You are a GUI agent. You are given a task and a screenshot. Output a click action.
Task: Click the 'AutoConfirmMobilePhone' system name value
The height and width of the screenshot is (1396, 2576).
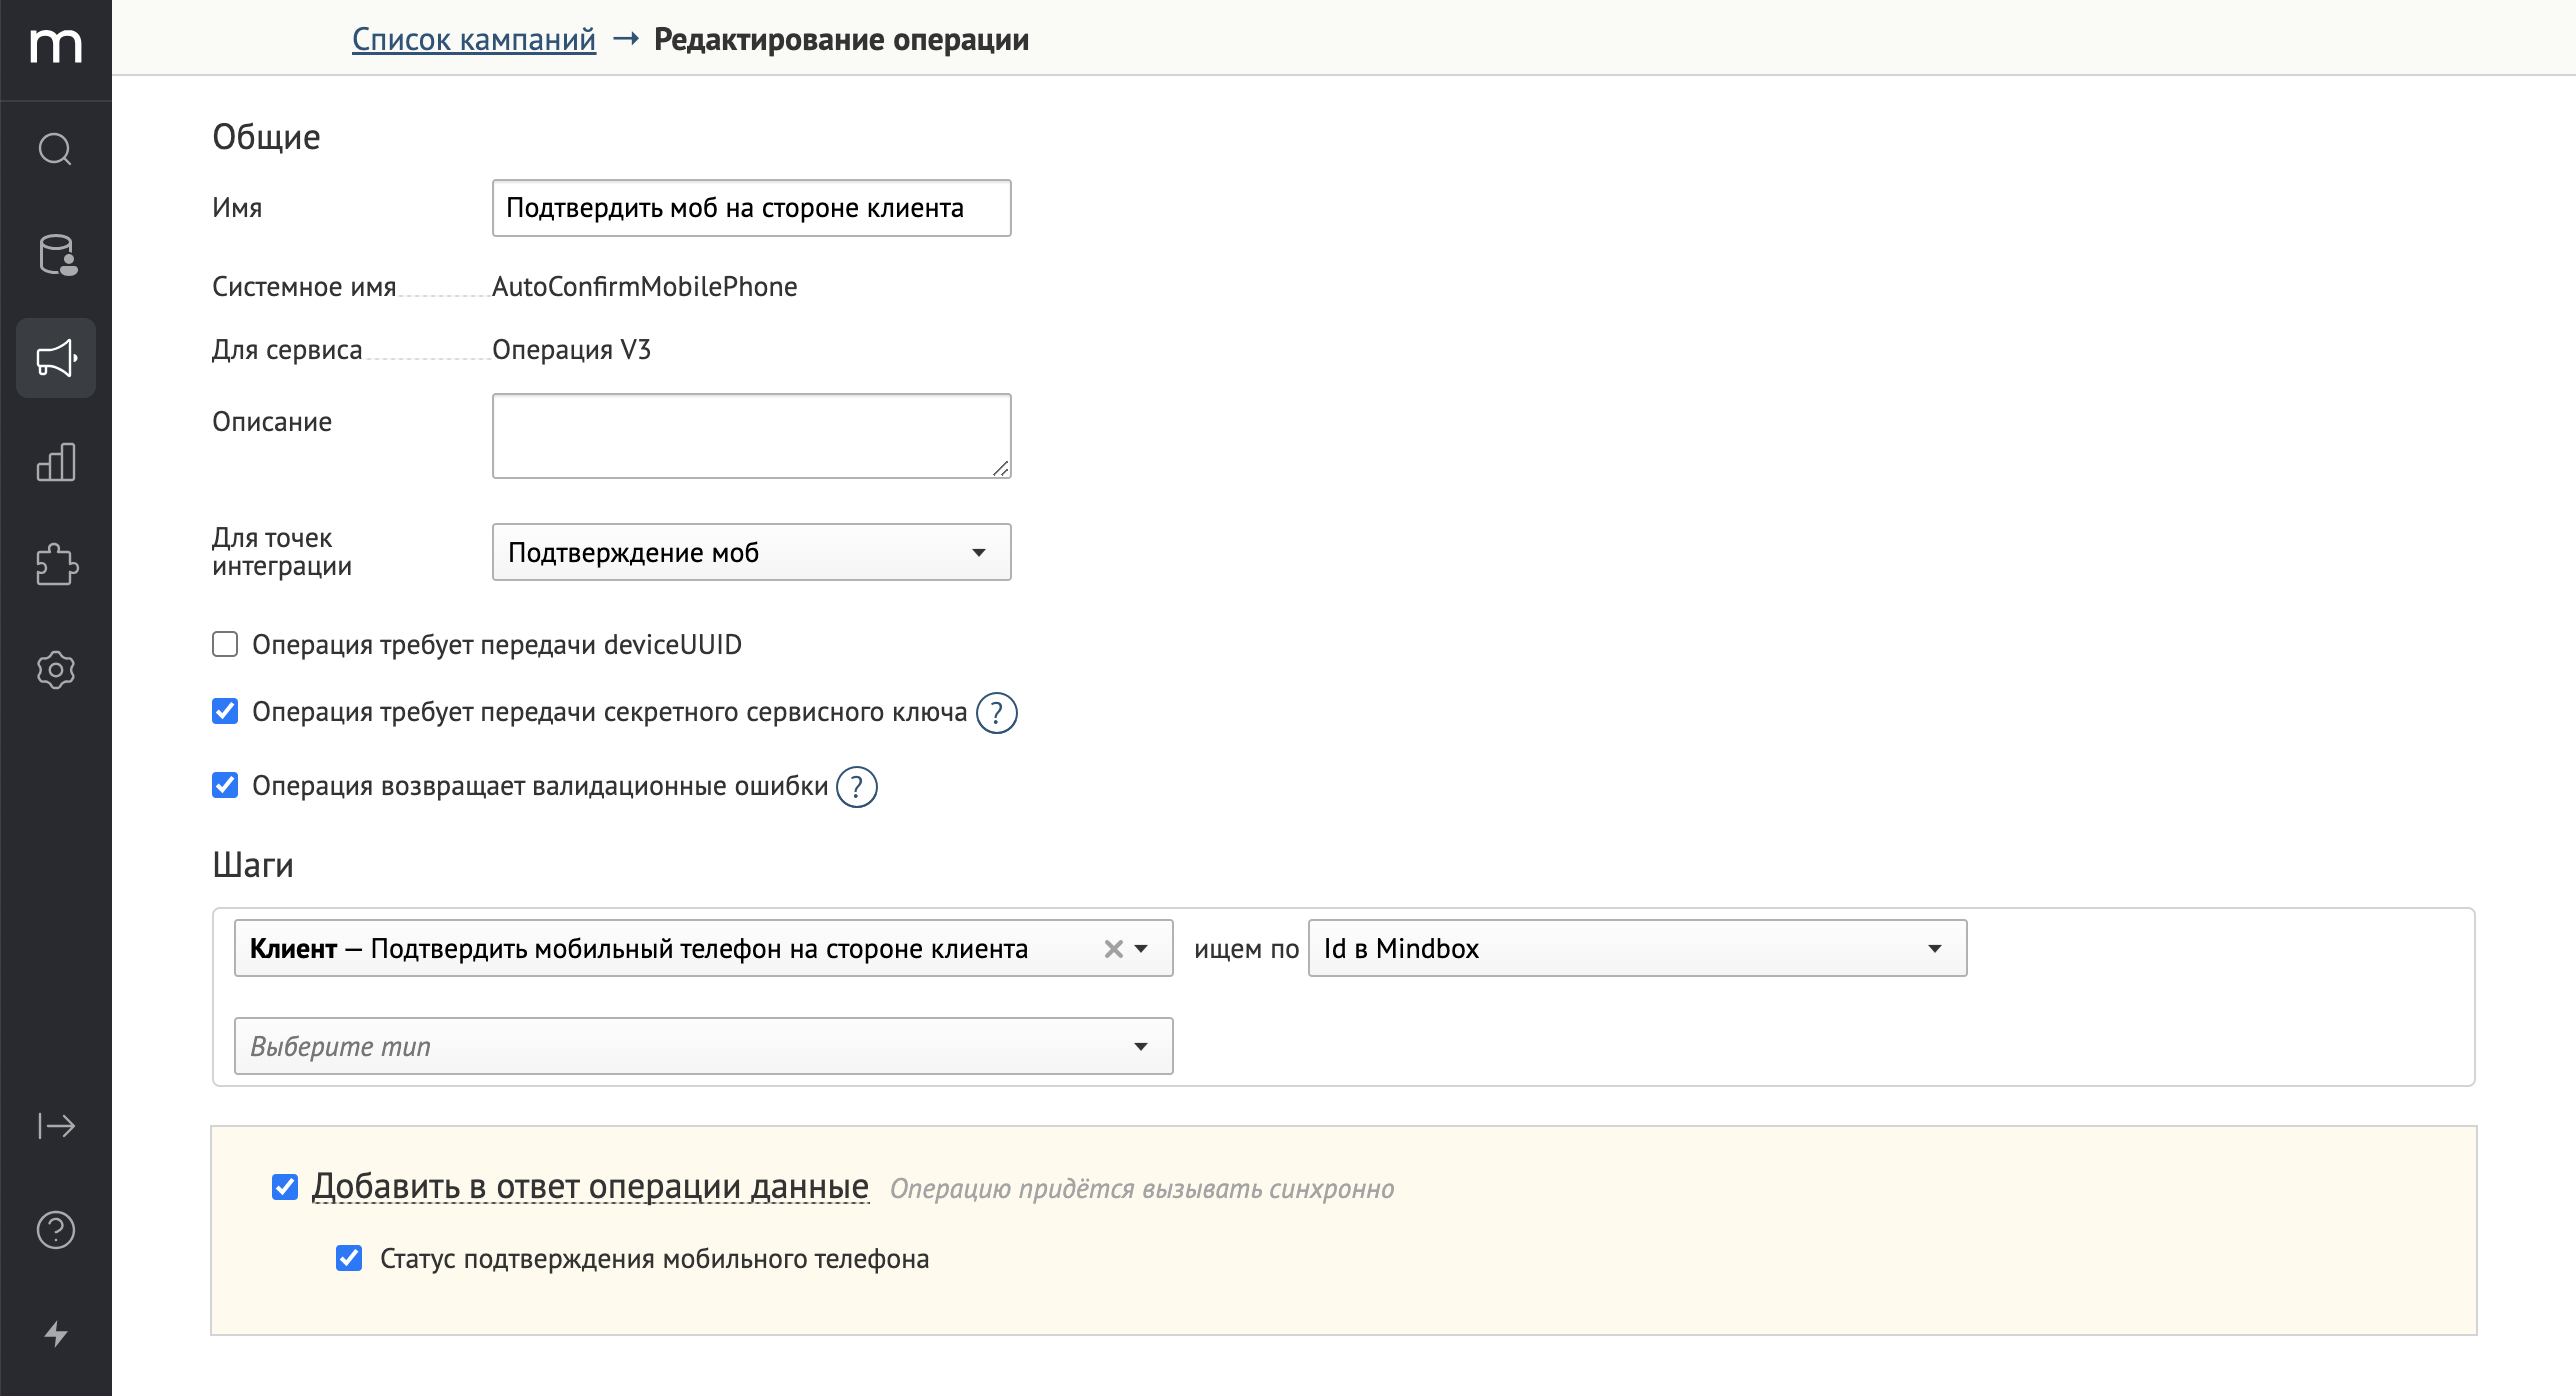click(x=645, y=287)
